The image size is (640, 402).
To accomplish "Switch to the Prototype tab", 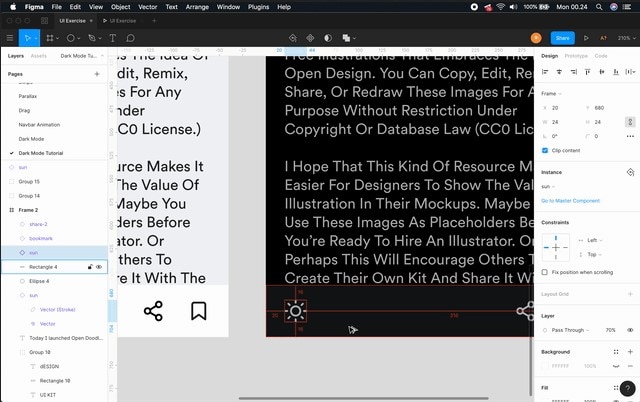I will pyautogui.click(x=576, y=56).
